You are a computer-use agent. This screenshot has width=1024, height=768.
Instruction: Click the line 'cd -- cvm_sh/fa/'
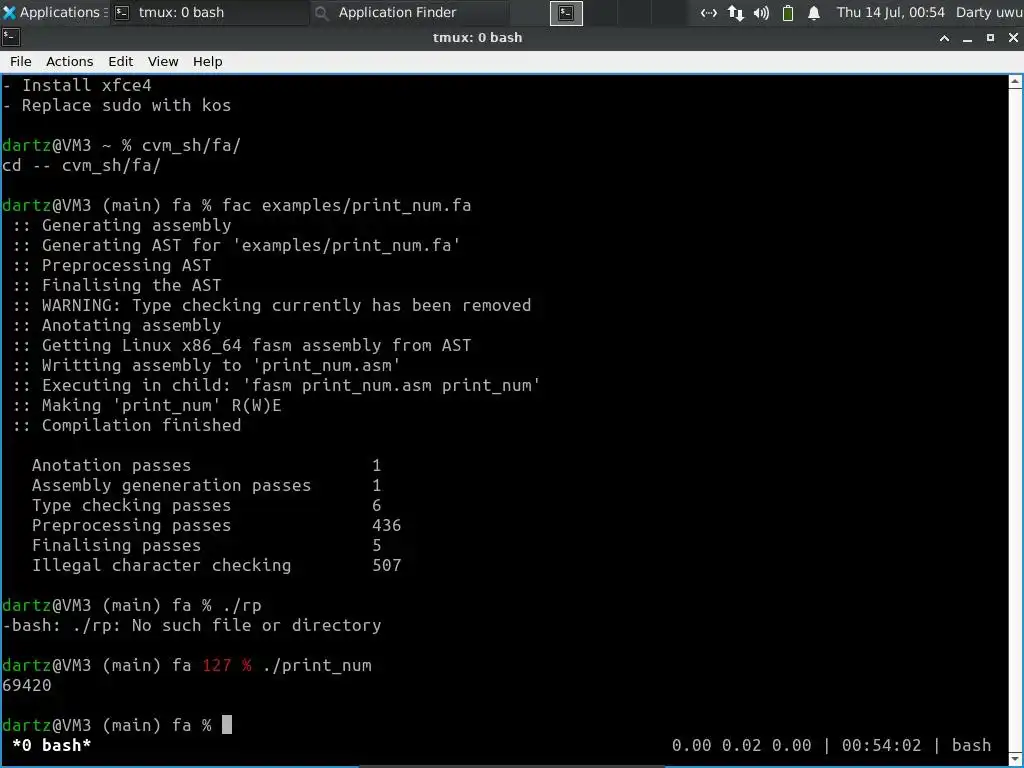coord(82,165)
